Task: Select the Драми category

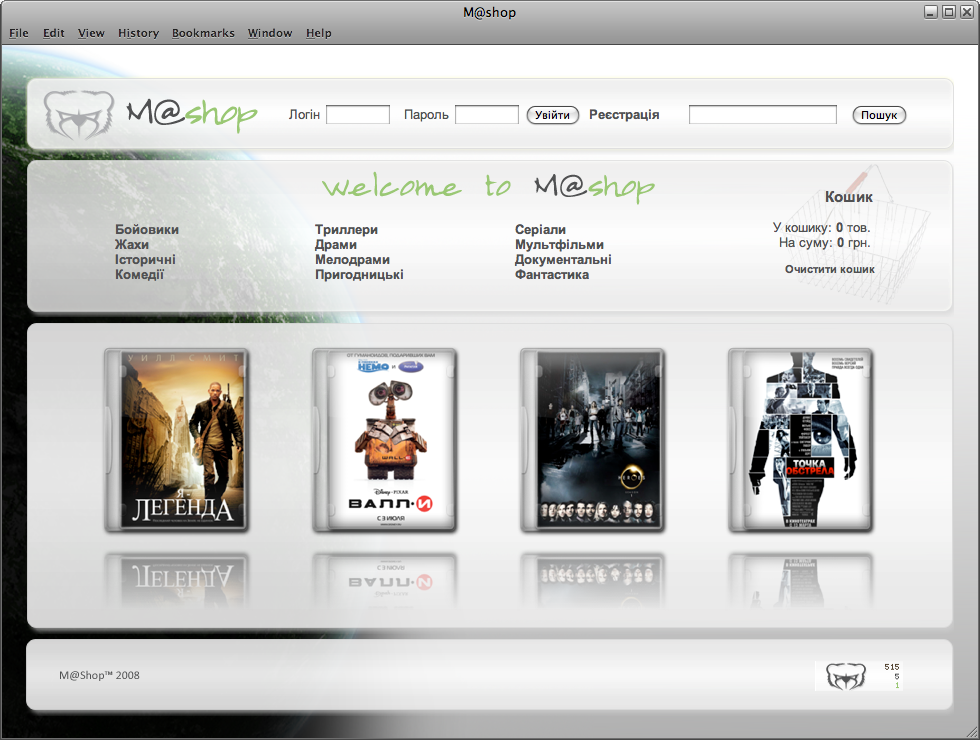Action: click(x=336, y=244)
